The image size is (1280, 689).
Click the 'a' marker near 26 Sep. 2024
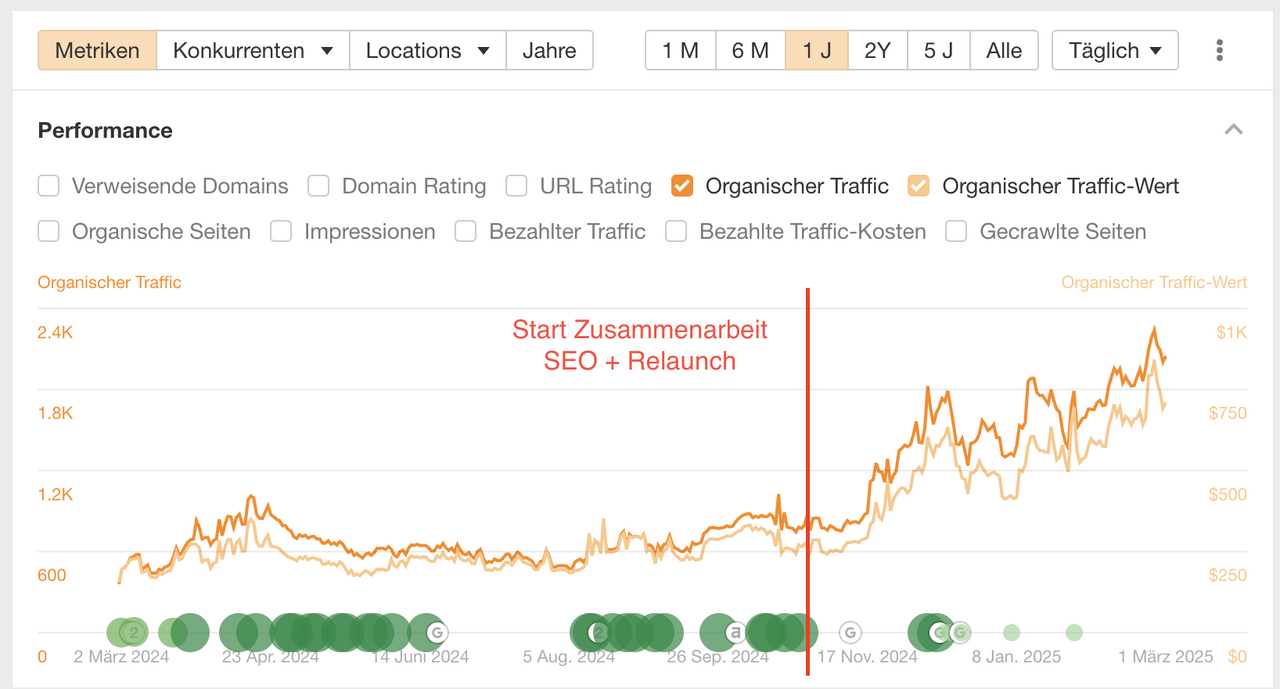[734, 632]
